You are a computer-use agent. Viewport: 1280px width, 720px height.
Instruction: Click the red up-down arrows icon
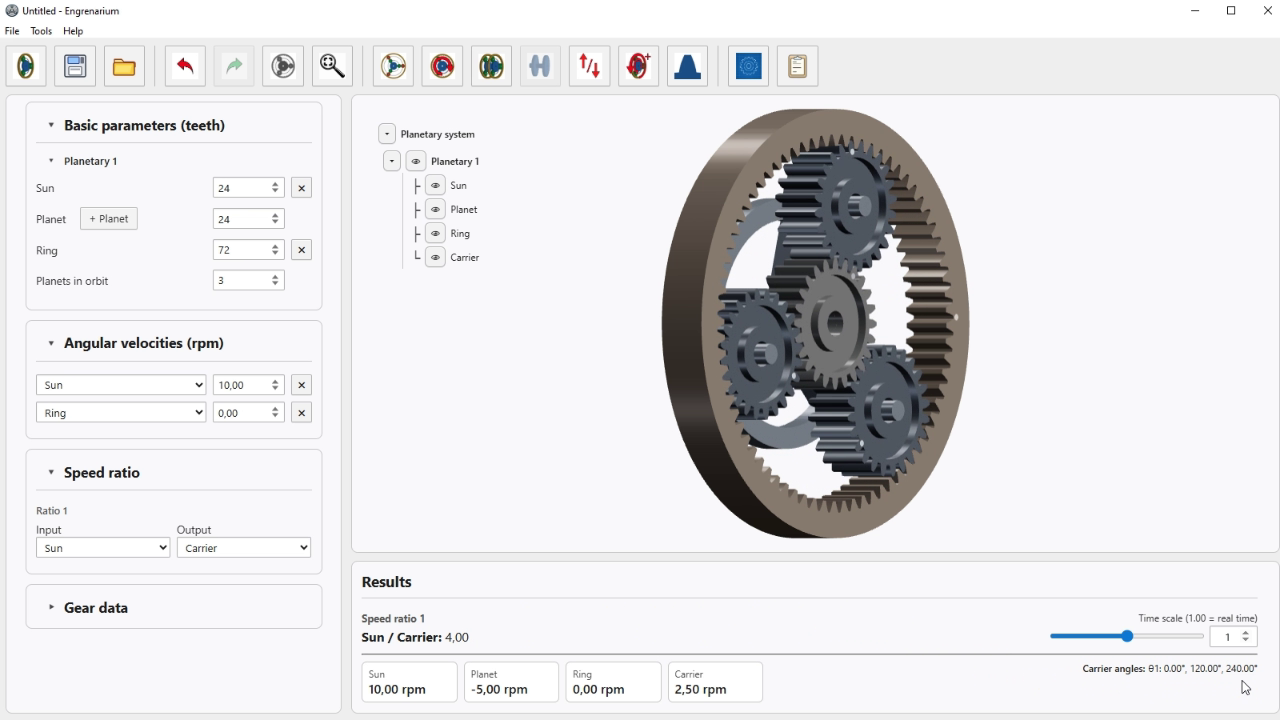589,66
